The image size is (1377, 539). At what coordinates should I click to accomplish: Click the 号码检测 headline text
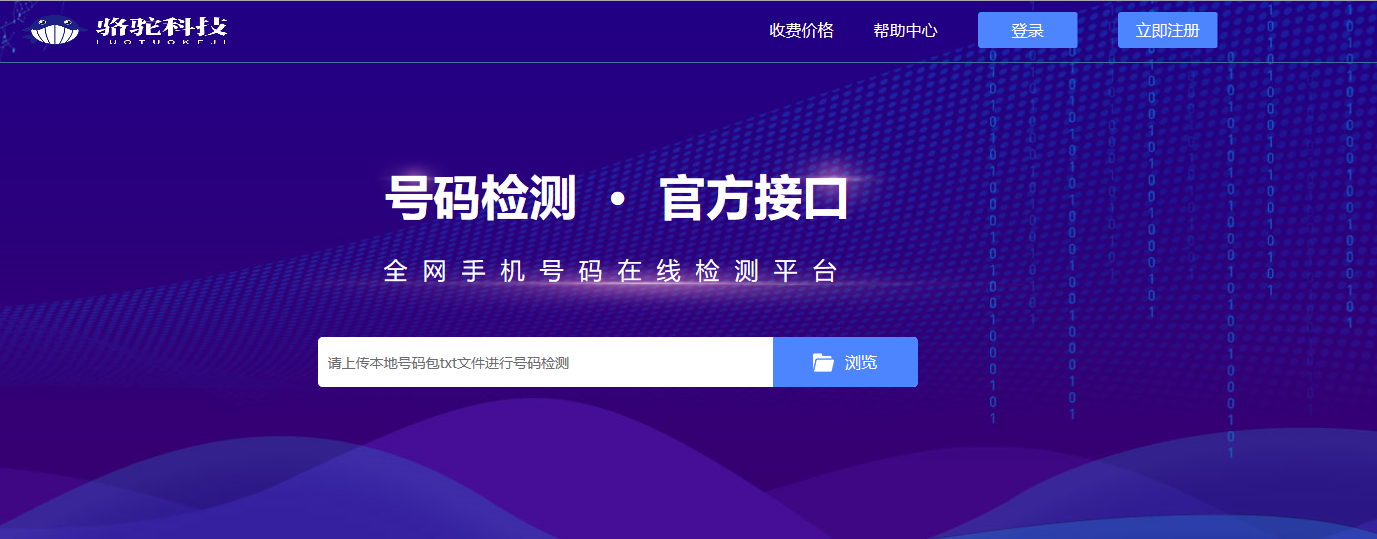481,199
